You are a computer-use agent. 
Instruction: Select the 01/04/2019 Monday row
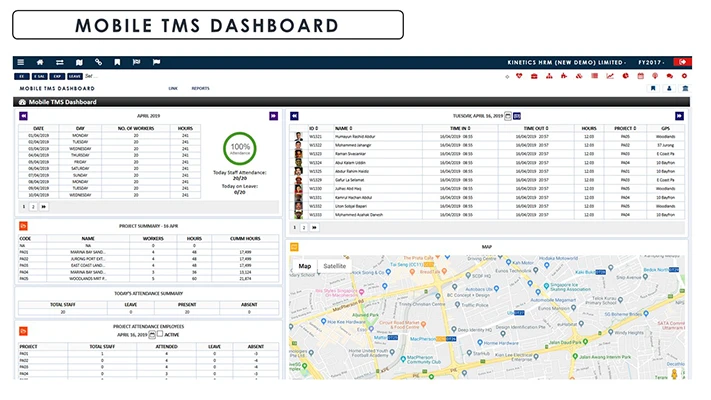click(109, 135)
